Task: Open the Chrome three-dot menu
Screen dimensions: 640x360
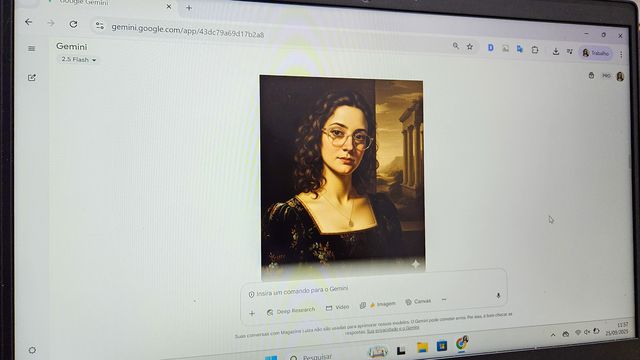Action: point(621,54)
